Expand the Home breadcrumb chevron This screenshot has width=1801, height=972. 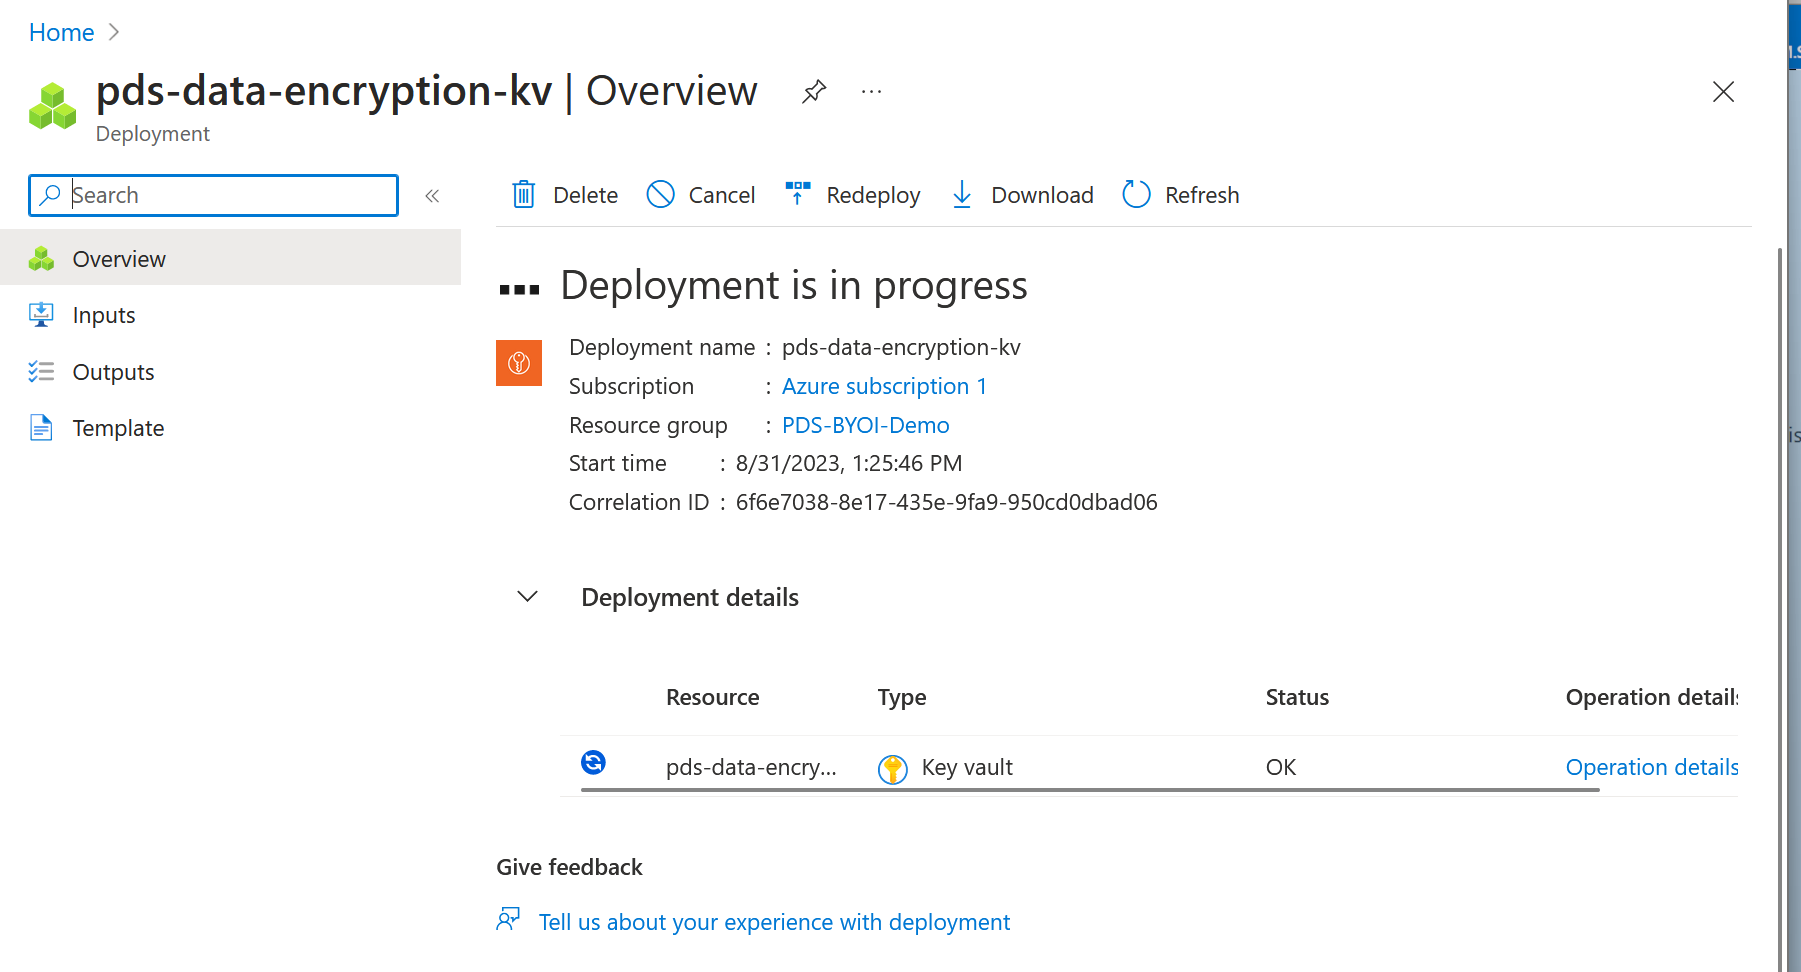point(113,32)
